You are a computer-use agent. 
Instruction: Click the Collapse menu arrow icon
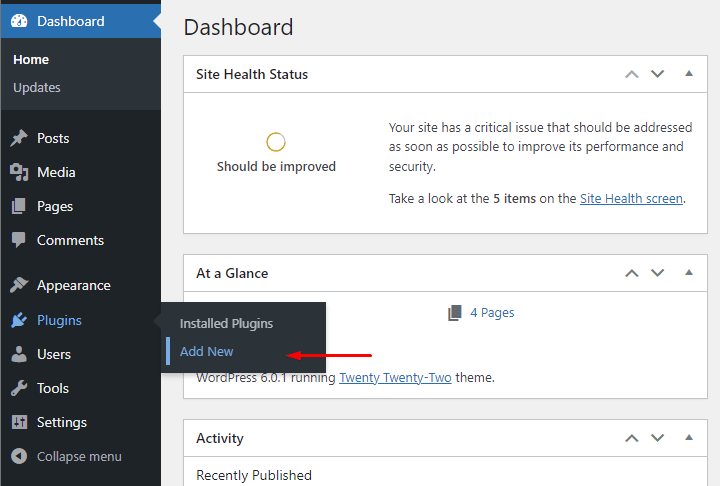point(19,456)
